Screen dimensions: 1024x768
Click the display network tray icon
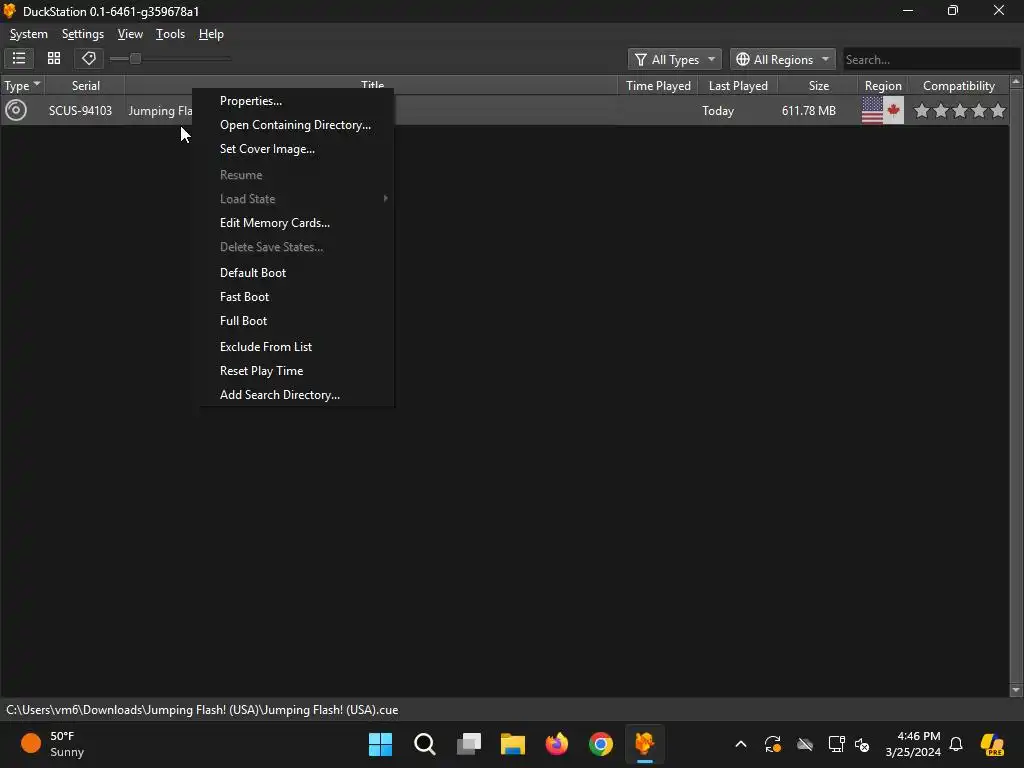pyautogui.click(x=837, y=744)
